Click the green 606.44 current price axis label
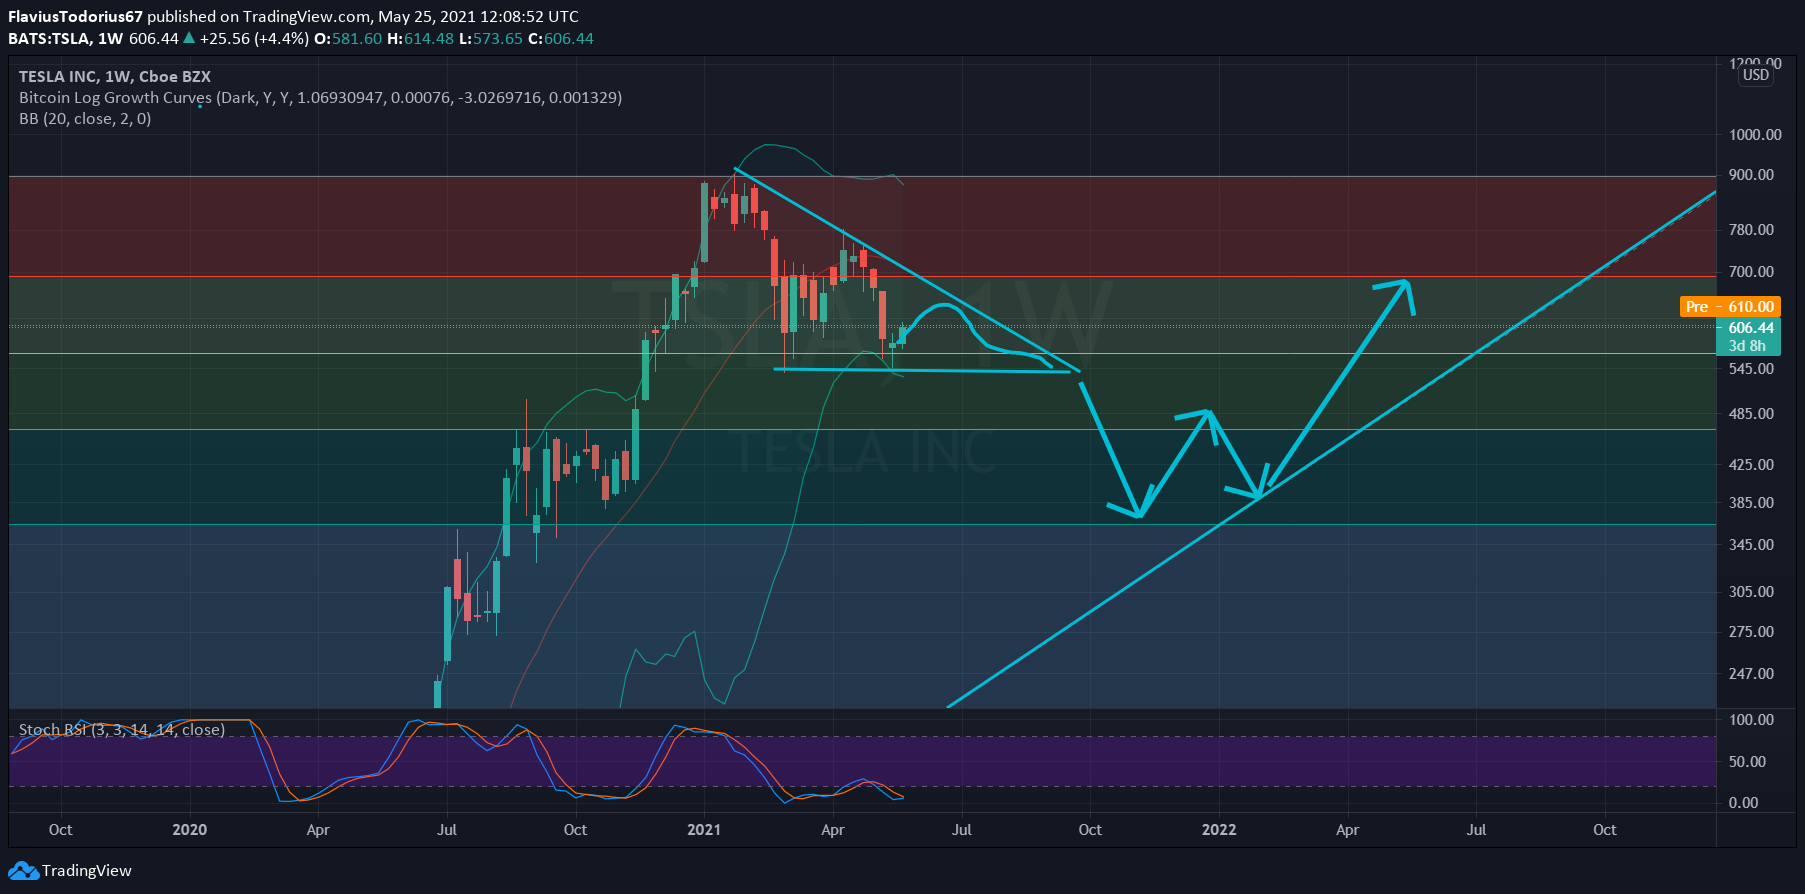 pyautogui.click(x=1751, y=328)
